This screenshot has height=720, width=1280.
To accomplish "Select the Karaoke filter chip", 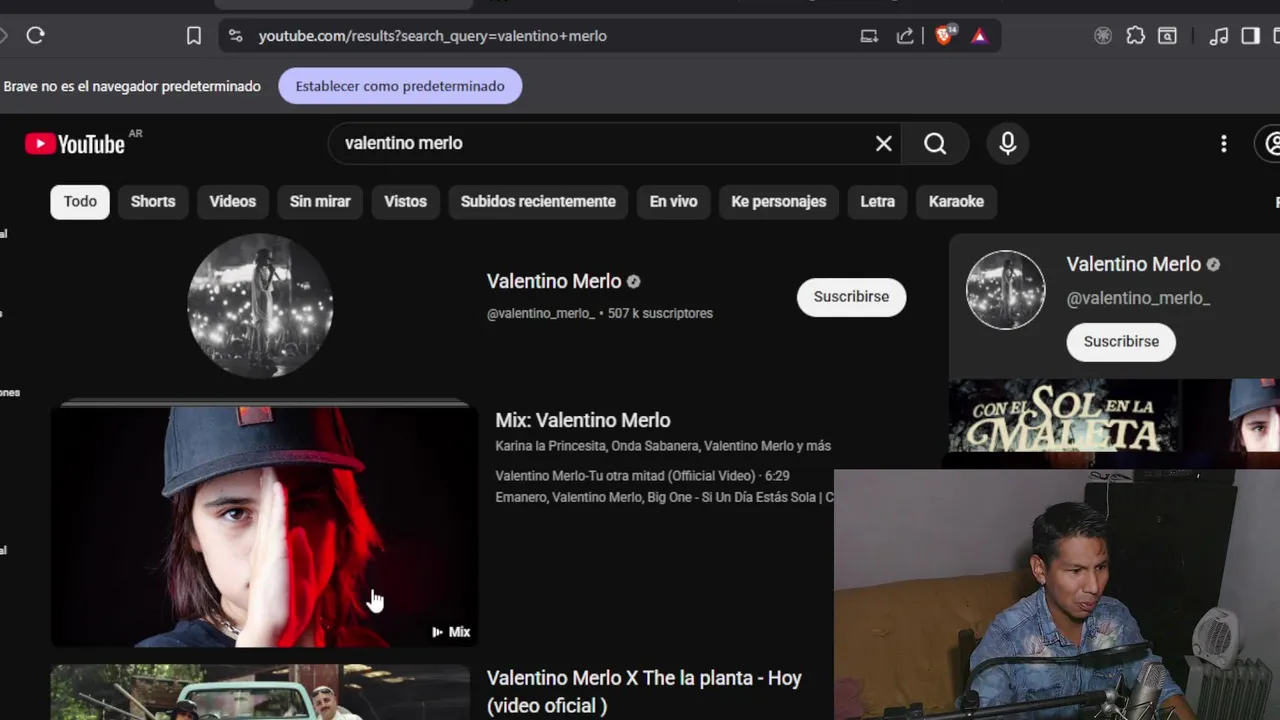I will (956, 202).
